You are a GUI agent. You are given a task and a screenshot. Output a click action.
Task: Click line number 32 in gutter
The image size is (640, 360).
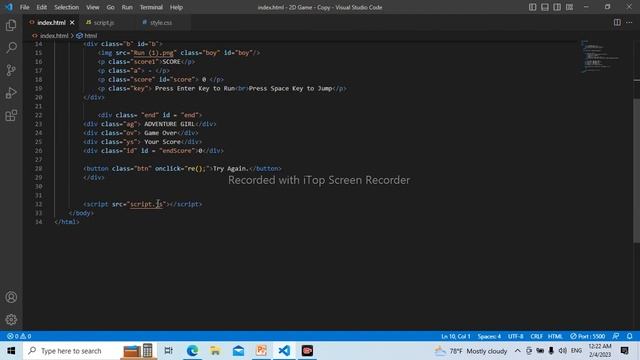pyautogui.click(x=38, y=204)
